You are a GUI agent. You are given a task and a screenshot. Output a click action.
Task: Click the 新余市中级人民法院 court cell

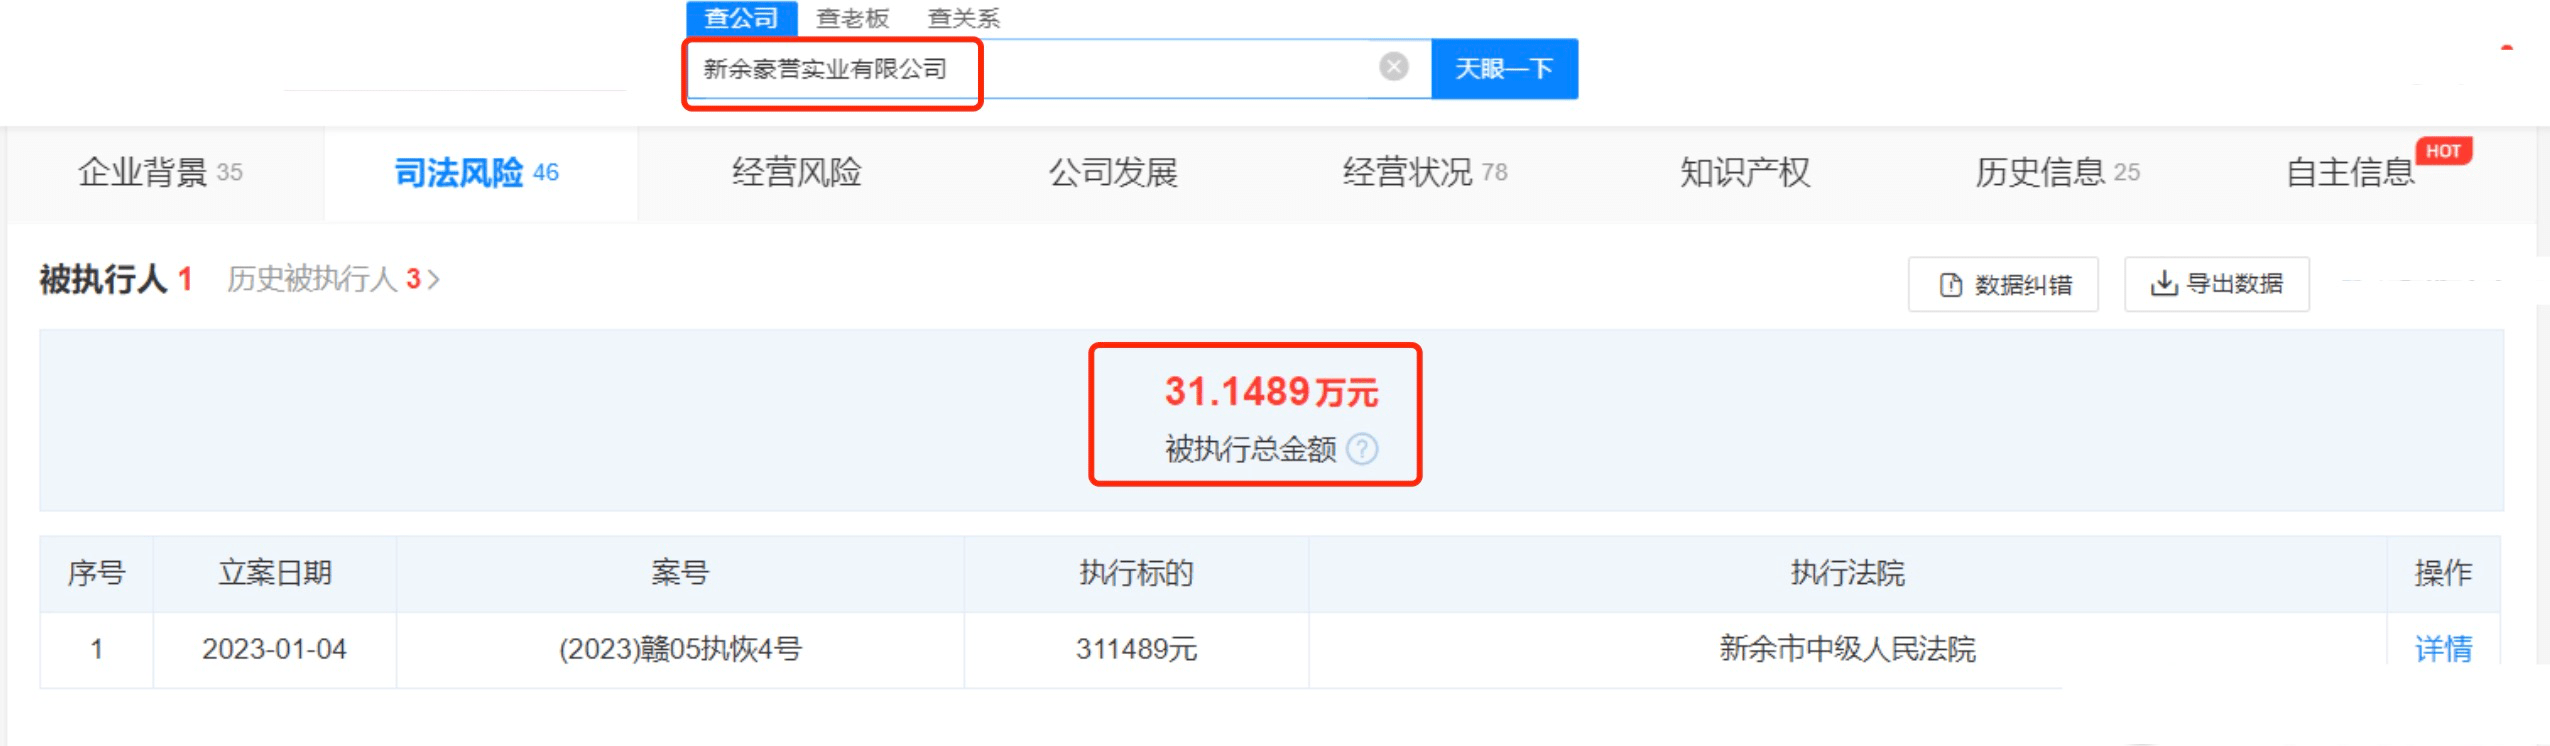(x=1847, y=649)
